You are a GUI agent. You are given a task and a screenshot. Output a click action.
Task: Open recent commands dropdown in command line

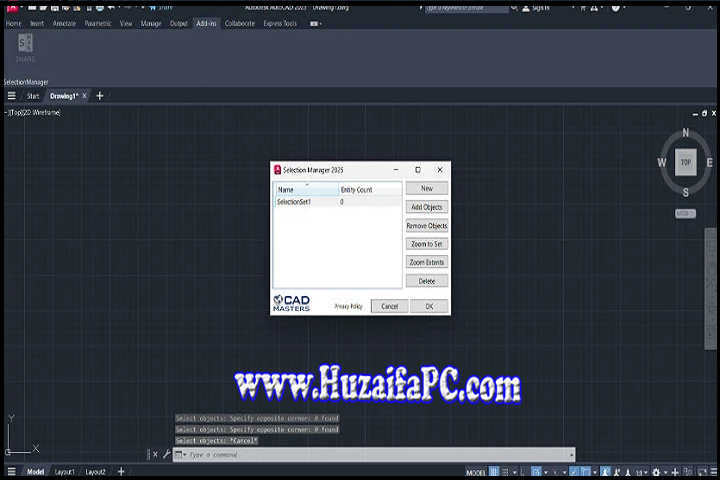click(181, 455)
